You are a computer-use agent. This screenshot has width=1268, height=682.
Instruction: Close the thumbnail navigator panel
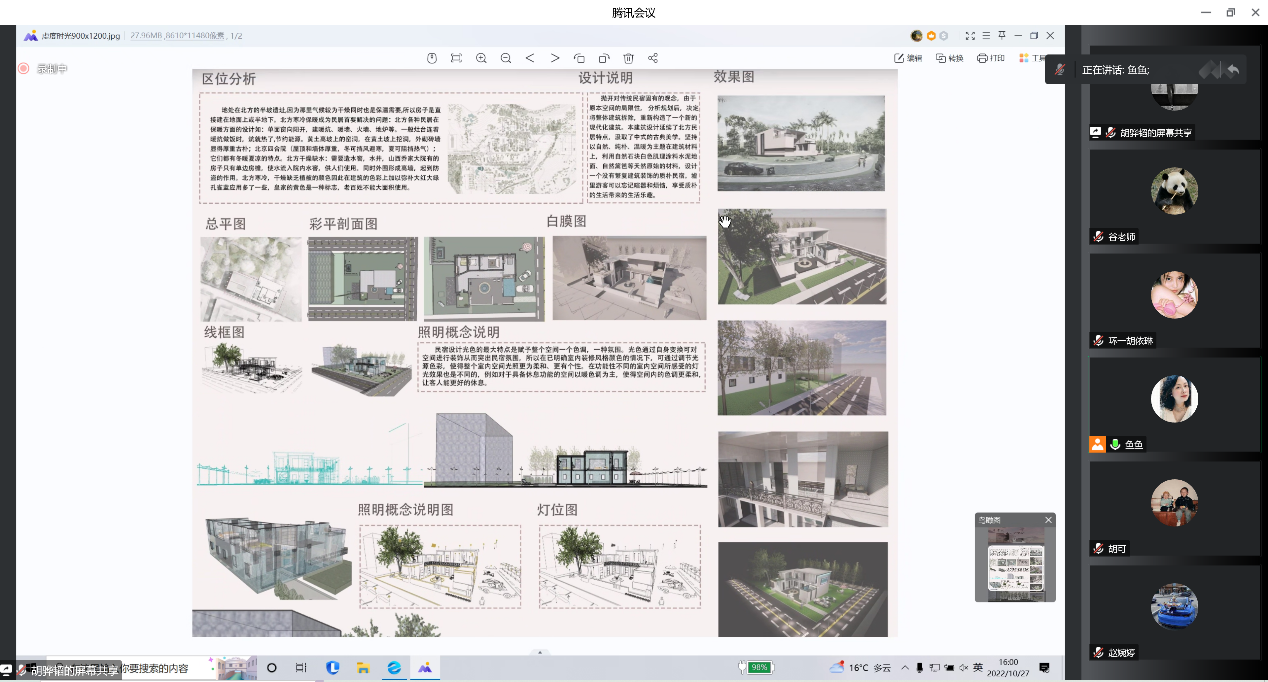click(1048, 520)
